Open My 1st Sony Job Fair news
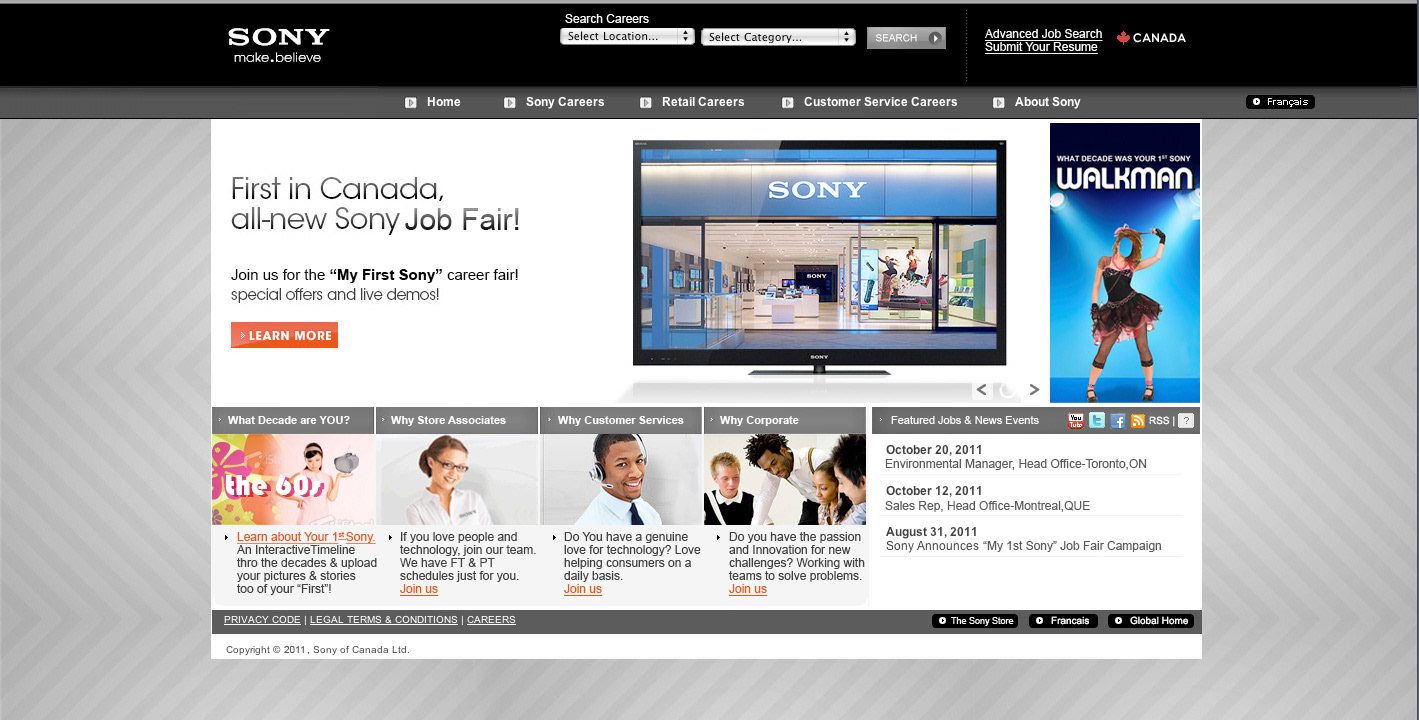The height and width of the screenshot is (720, 1419). 1024,546
